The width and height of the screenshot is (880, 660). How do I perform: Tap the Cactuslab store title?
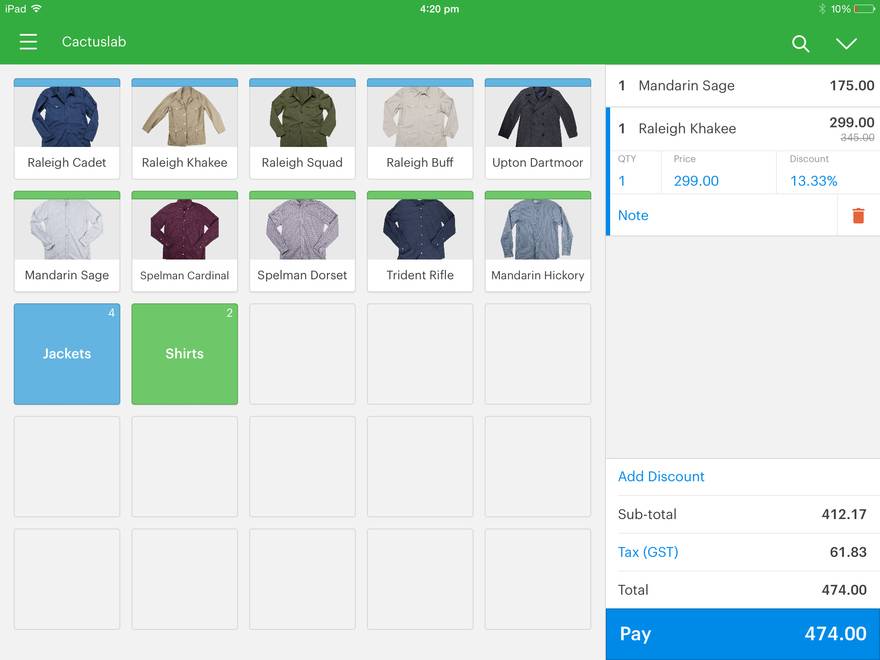[x=94, y=42]
